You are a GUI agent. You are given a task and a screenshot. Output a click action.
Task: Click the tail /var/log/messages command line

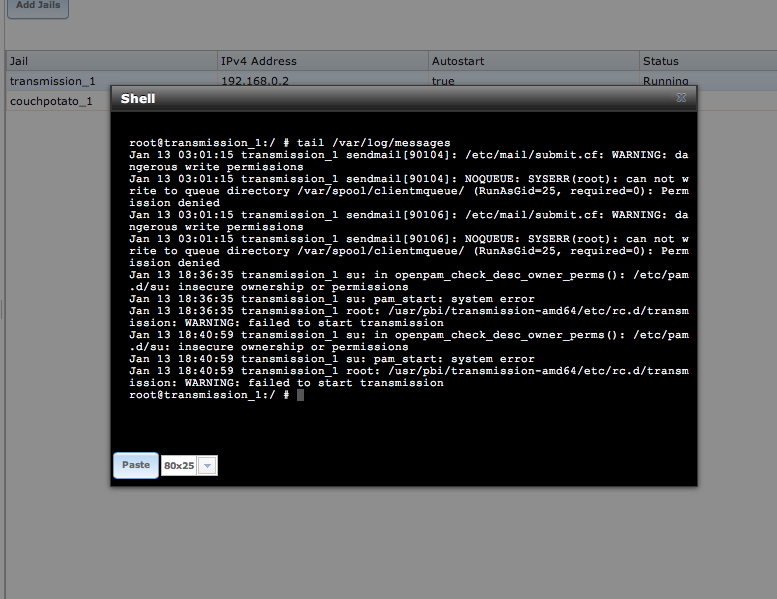pyautogui.click(x=290, y=143)
